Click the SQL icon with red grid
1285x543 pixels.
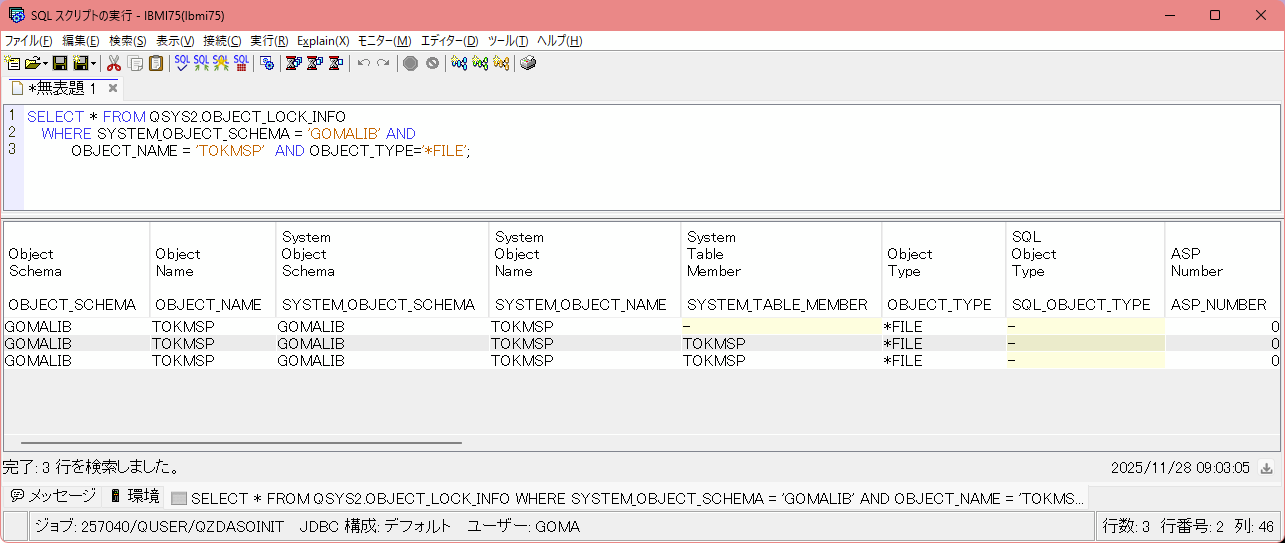click(x=241, y=63)
